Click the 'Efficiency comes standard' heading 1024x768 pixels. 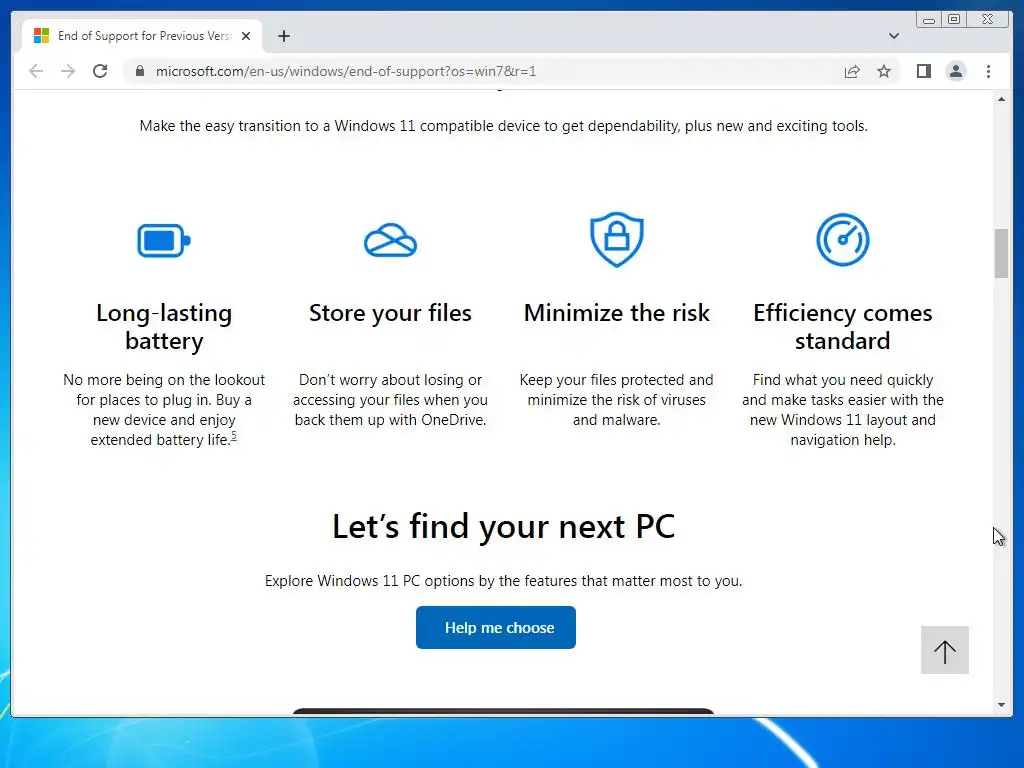click(x=842, y=327)
